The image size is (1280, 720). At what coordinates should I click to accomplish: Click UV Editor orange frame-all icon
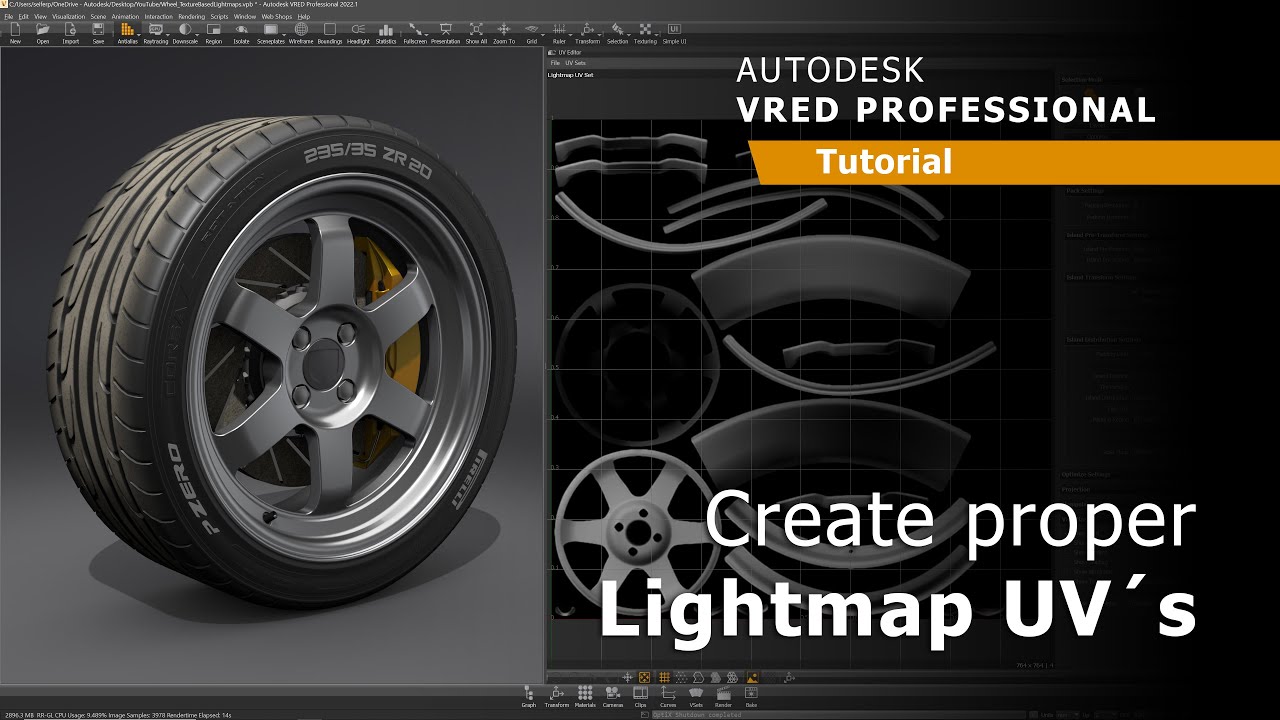click(x=644, y=678)
